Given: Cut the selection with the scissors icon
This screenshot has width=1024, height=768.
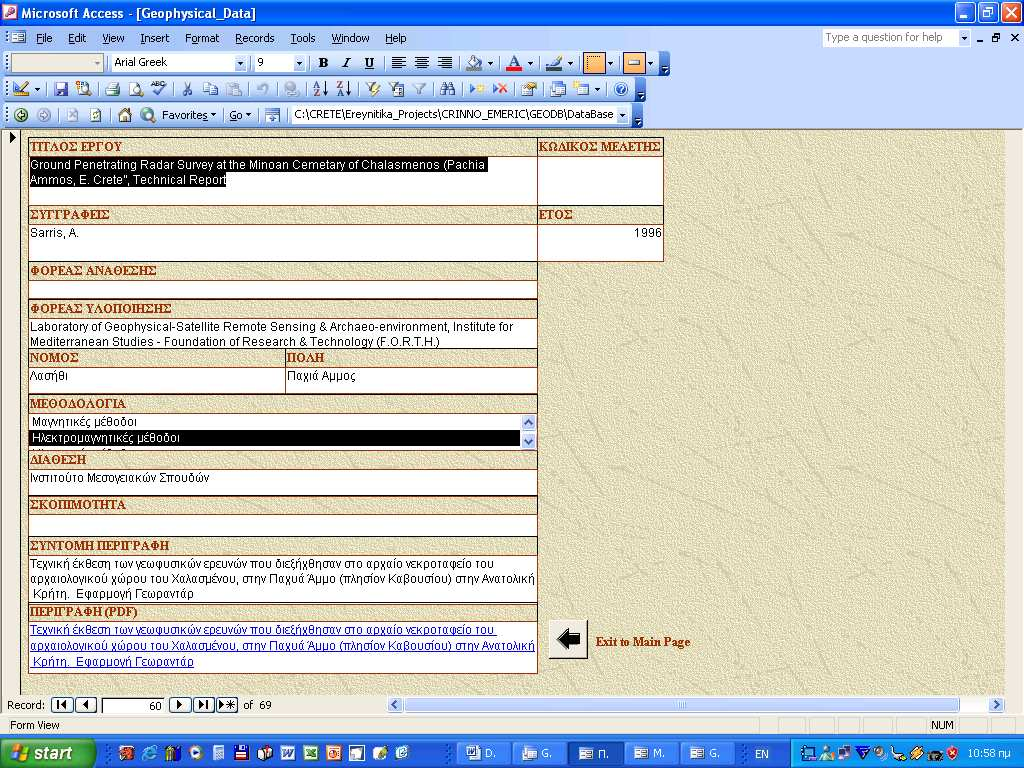Looking at the screenshot, I should click(x=187, y=89).
